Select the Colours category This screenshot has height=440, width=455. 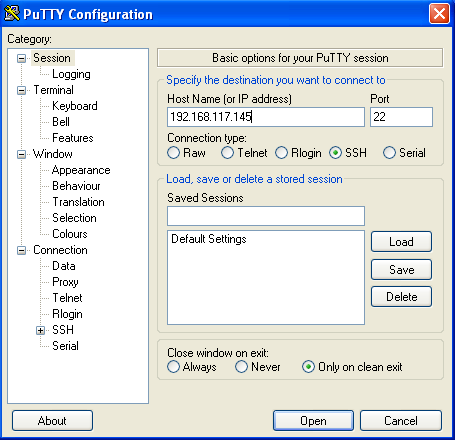(x=70, y=234)
